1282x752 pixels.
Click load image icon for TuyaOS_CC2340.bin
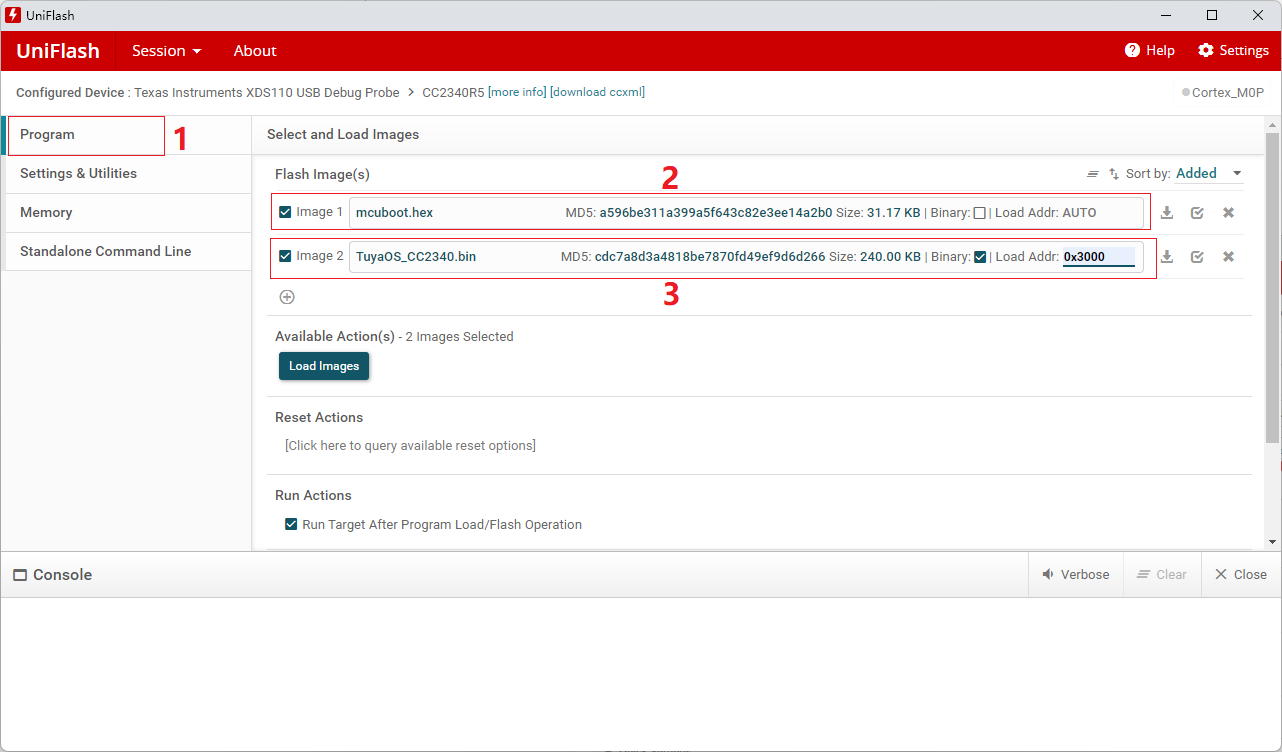[1167, 257]
